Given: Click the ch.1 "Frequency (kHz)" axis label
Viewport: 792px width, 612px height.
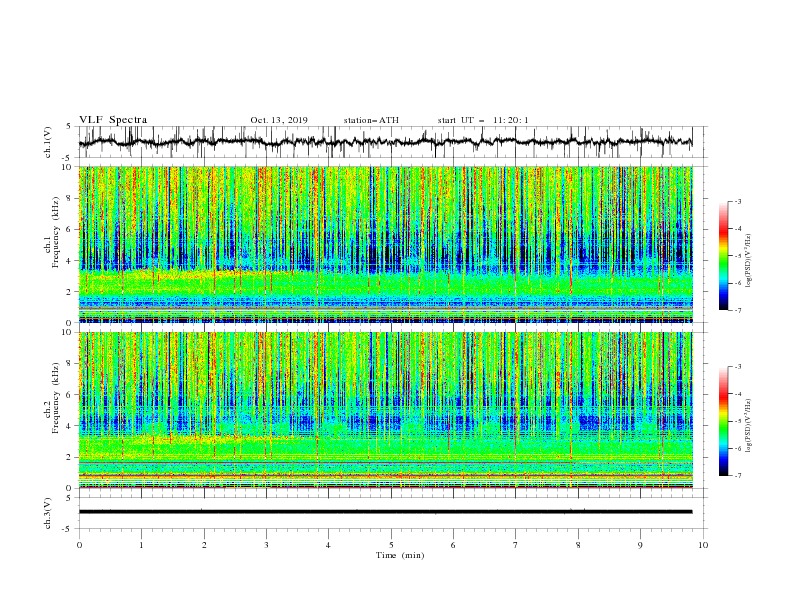Looking at the screenshot, I should [x=56, y=232].
